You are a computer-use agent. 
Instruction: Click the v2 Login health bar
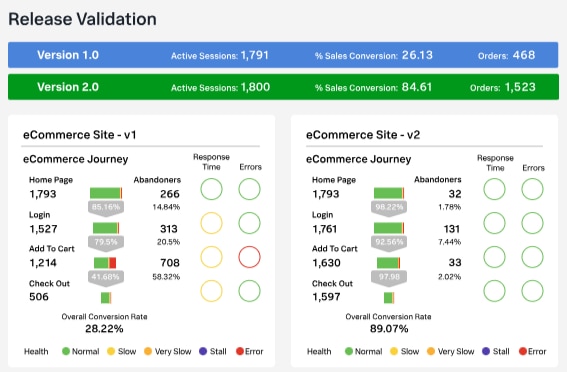point(389,228)
